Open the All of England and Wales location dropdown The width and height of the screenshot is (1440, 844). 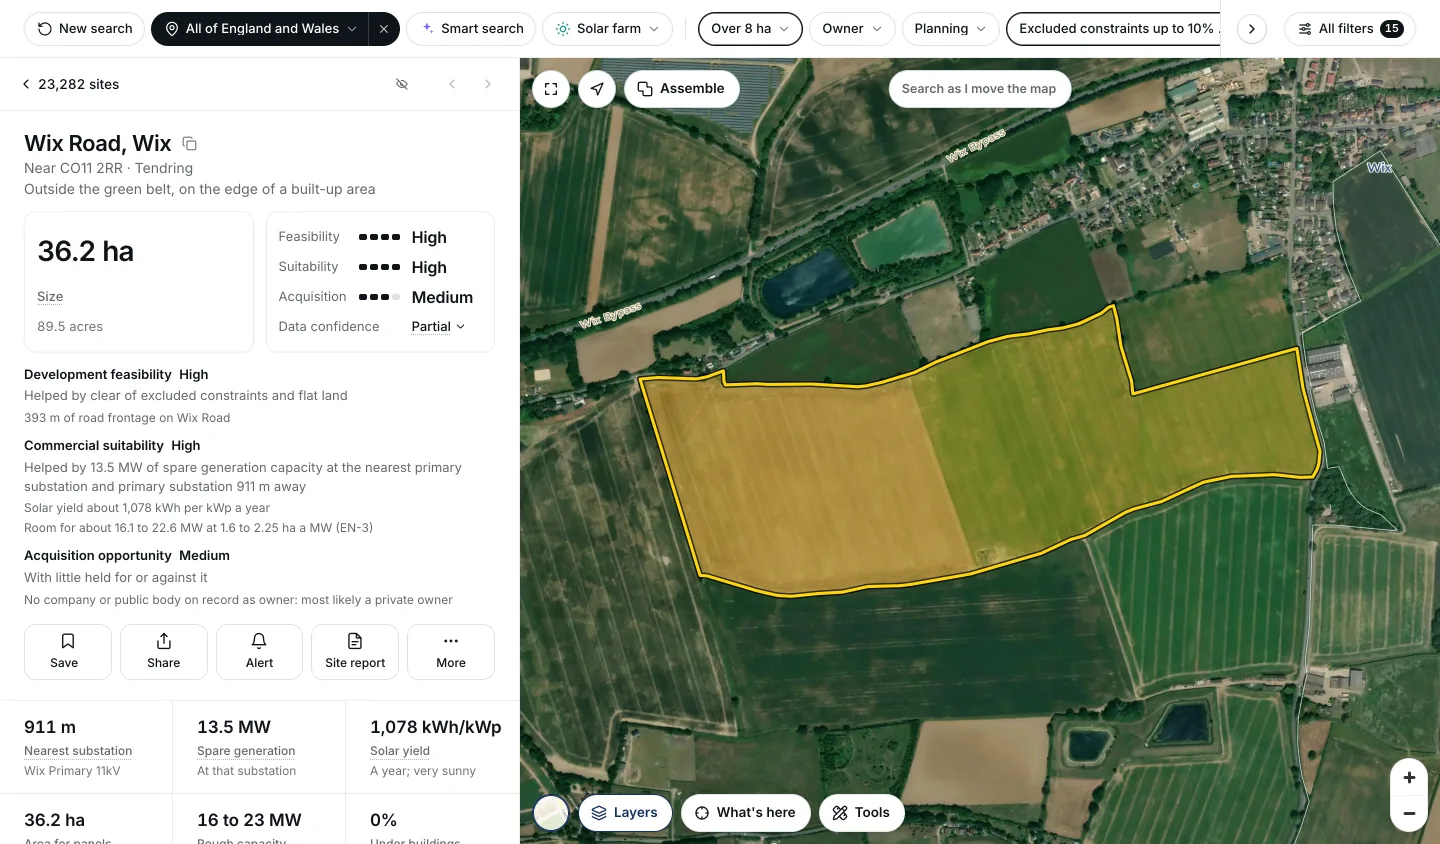260,29
